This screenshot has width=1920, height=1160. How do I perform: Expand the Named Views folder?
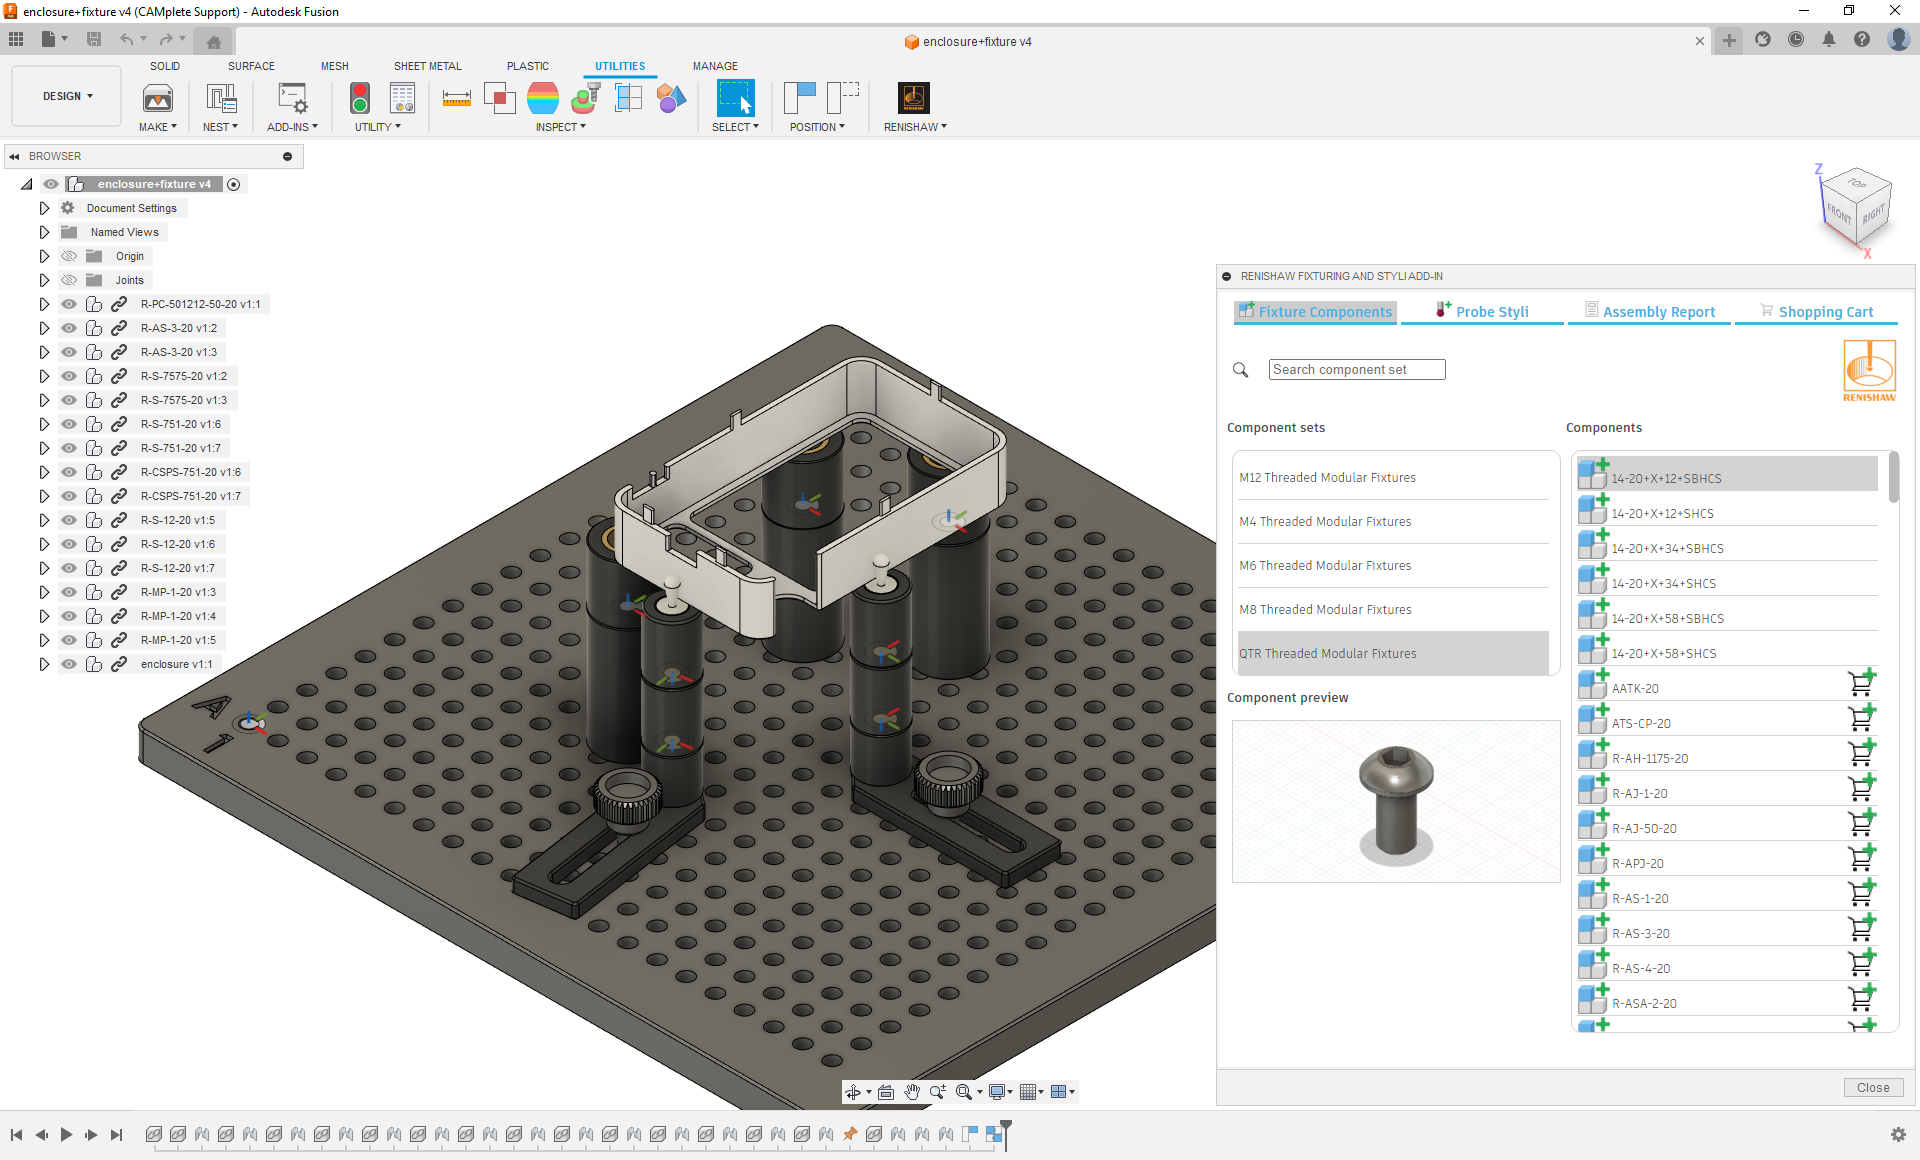(44, 232)
